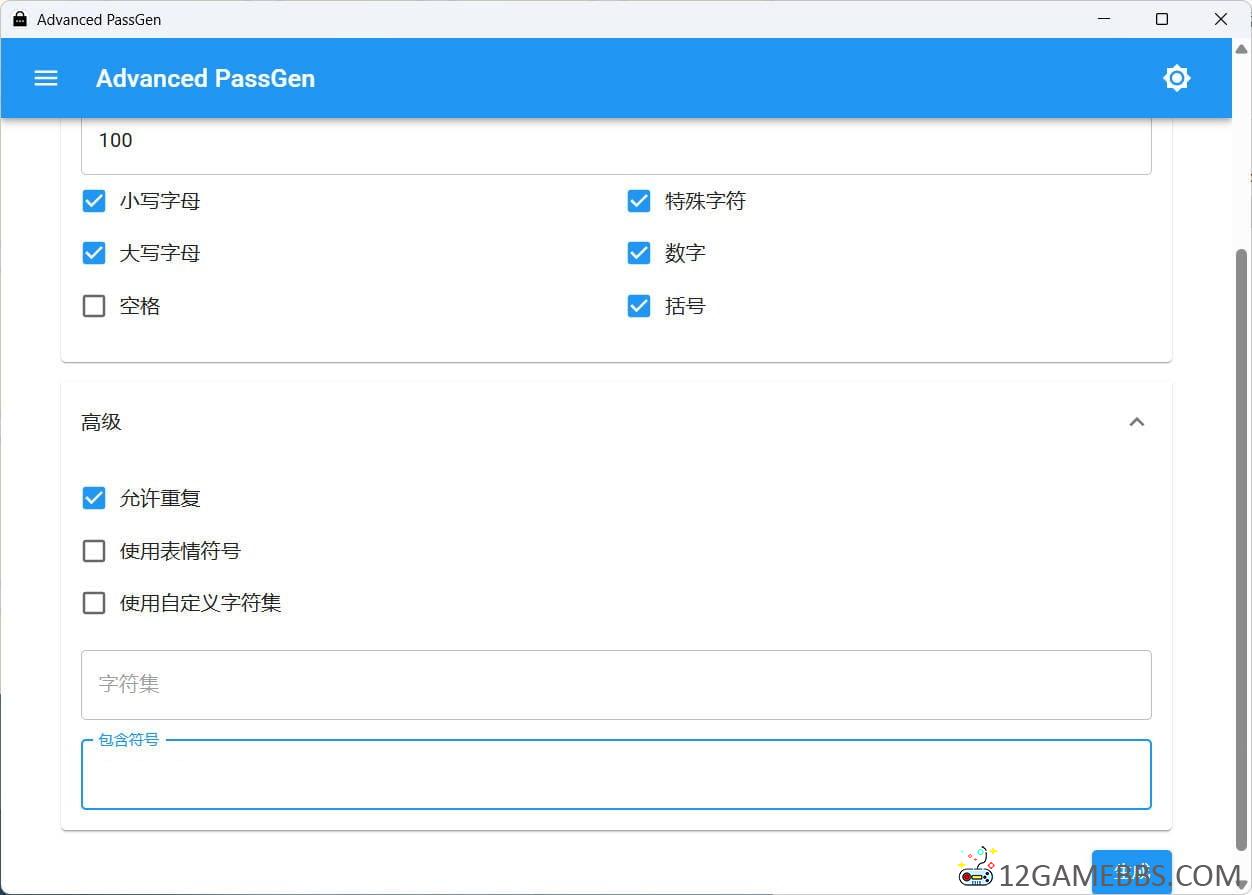The height and width of the screenshot is (895, 1252).
Task: Toggle the brightness theme icon
Action: point(1177,78)
